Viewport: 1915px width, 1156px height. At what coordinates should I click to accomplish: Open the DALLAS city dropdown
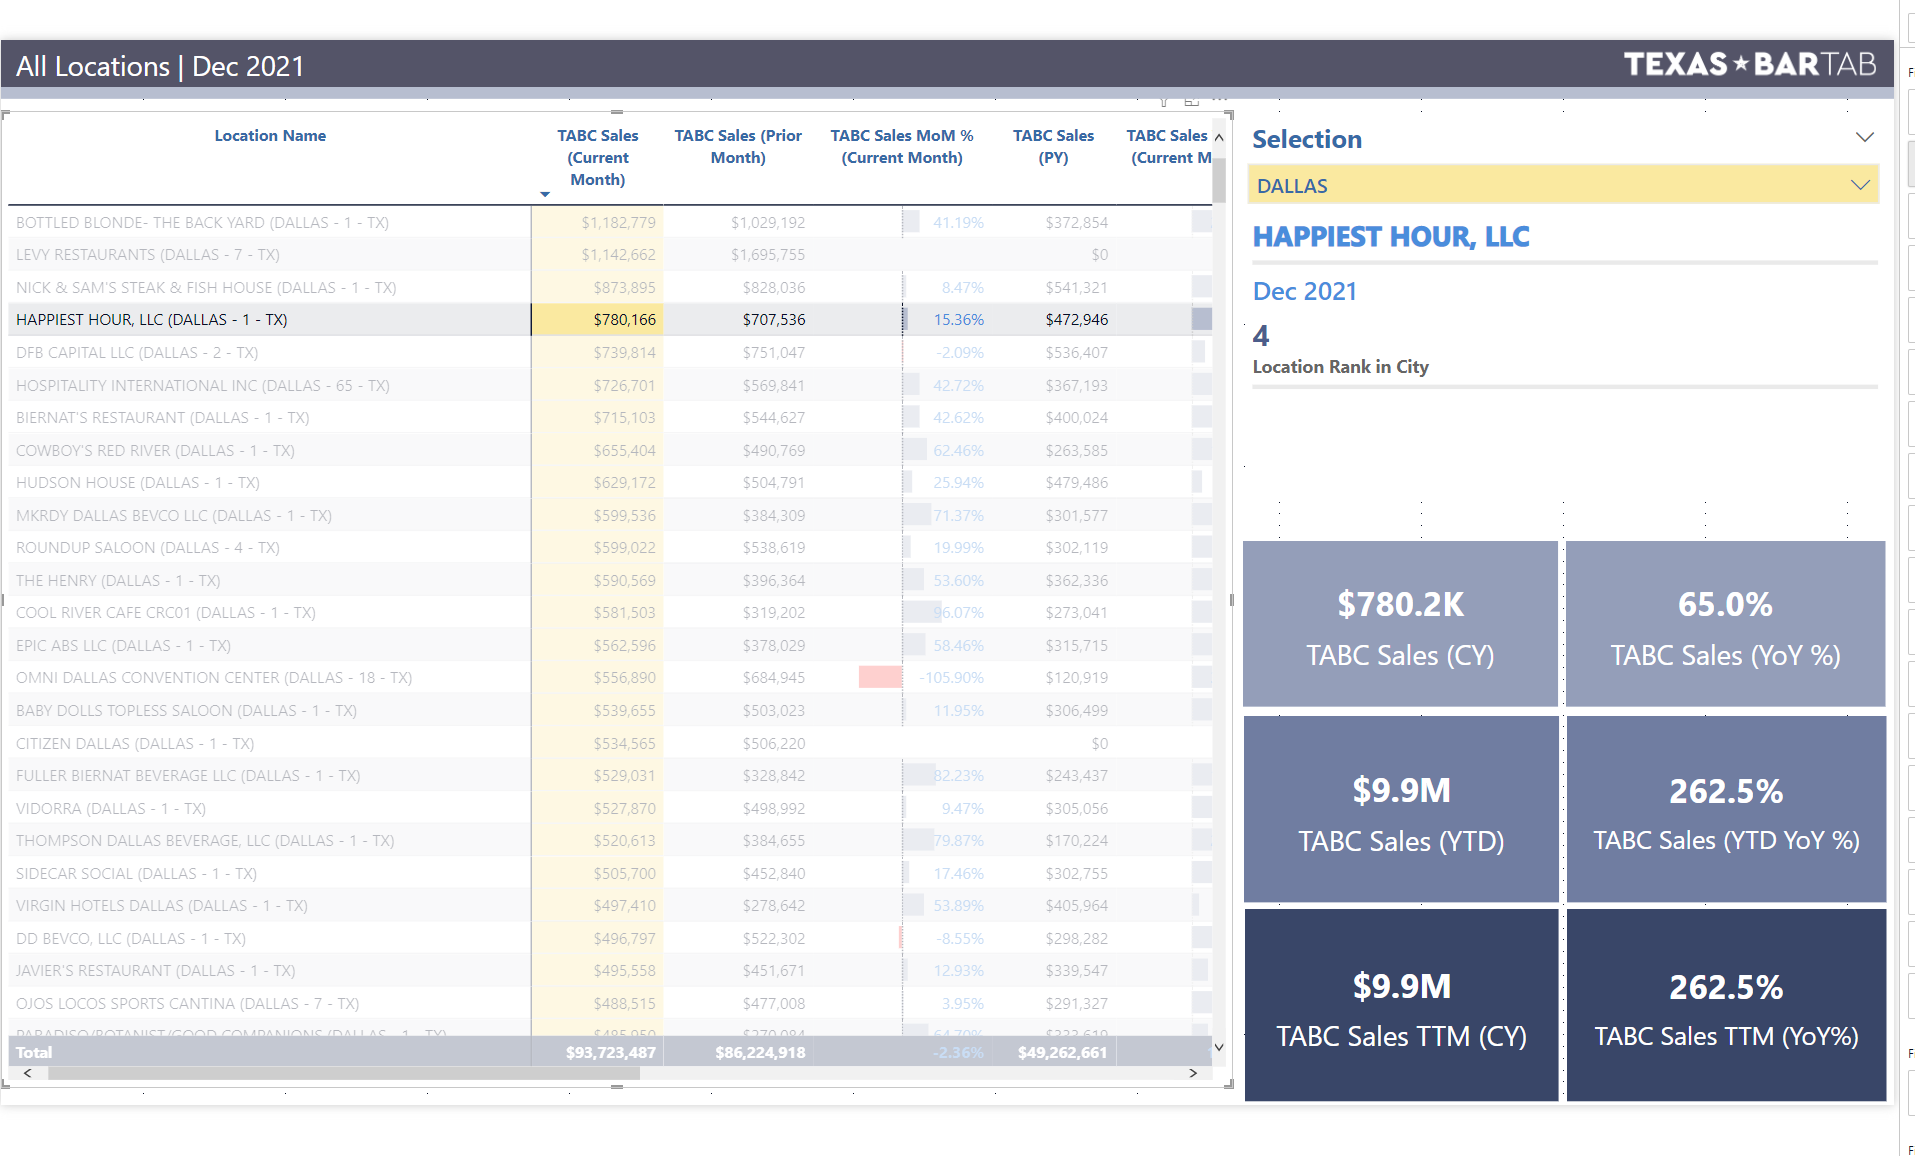[1563, 185]
